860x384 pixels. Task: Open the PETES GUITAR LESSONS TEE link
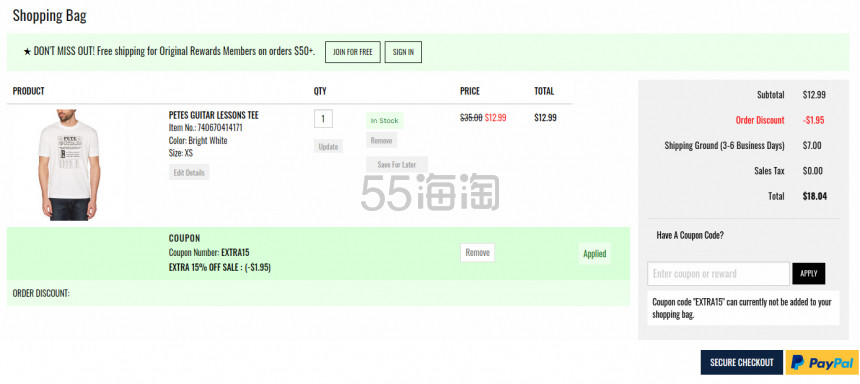[x=213, y=115]
